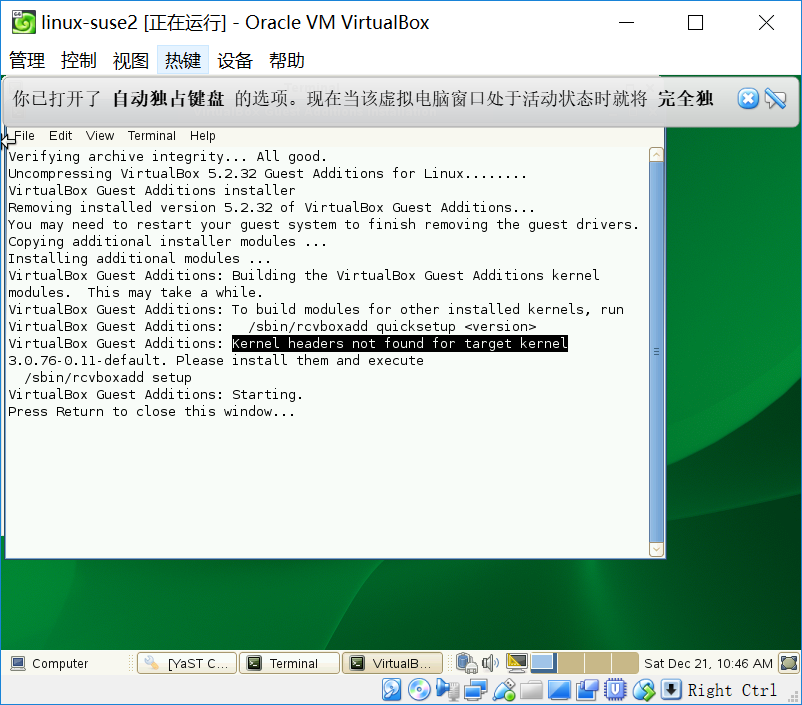Minimize the VirtualBox VM window
Viewport: 802px width, 705px height.
[x=626, y=23]
